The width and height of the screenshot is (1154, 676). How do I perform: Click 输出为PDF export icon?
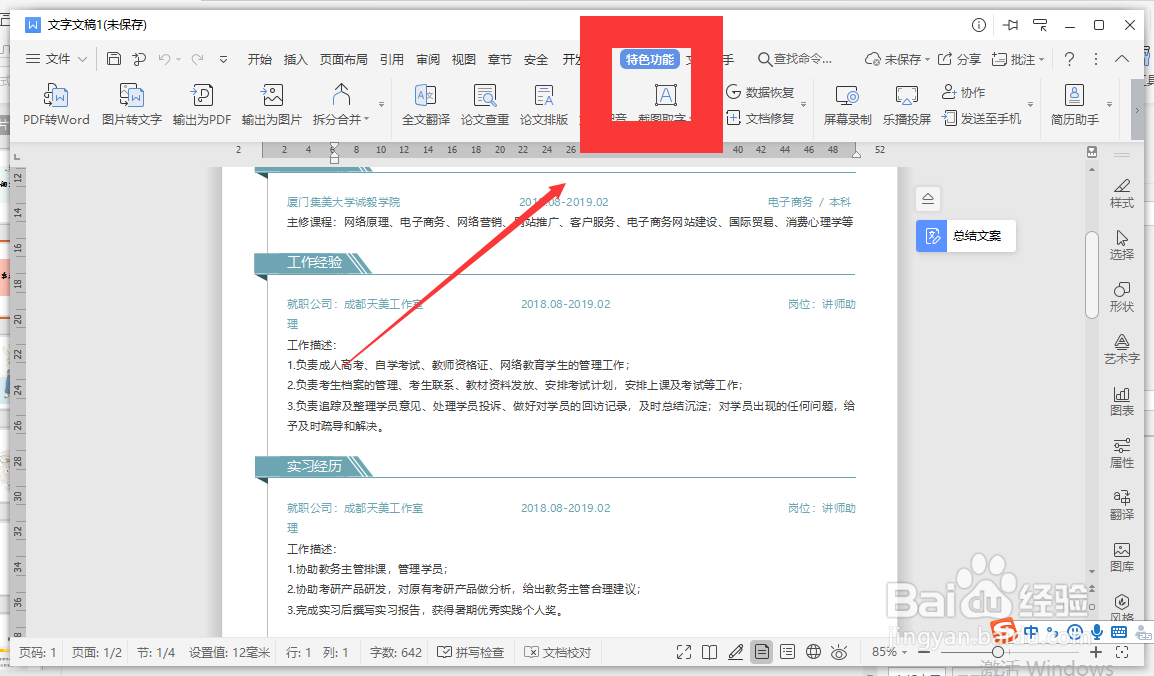point(202,104)
